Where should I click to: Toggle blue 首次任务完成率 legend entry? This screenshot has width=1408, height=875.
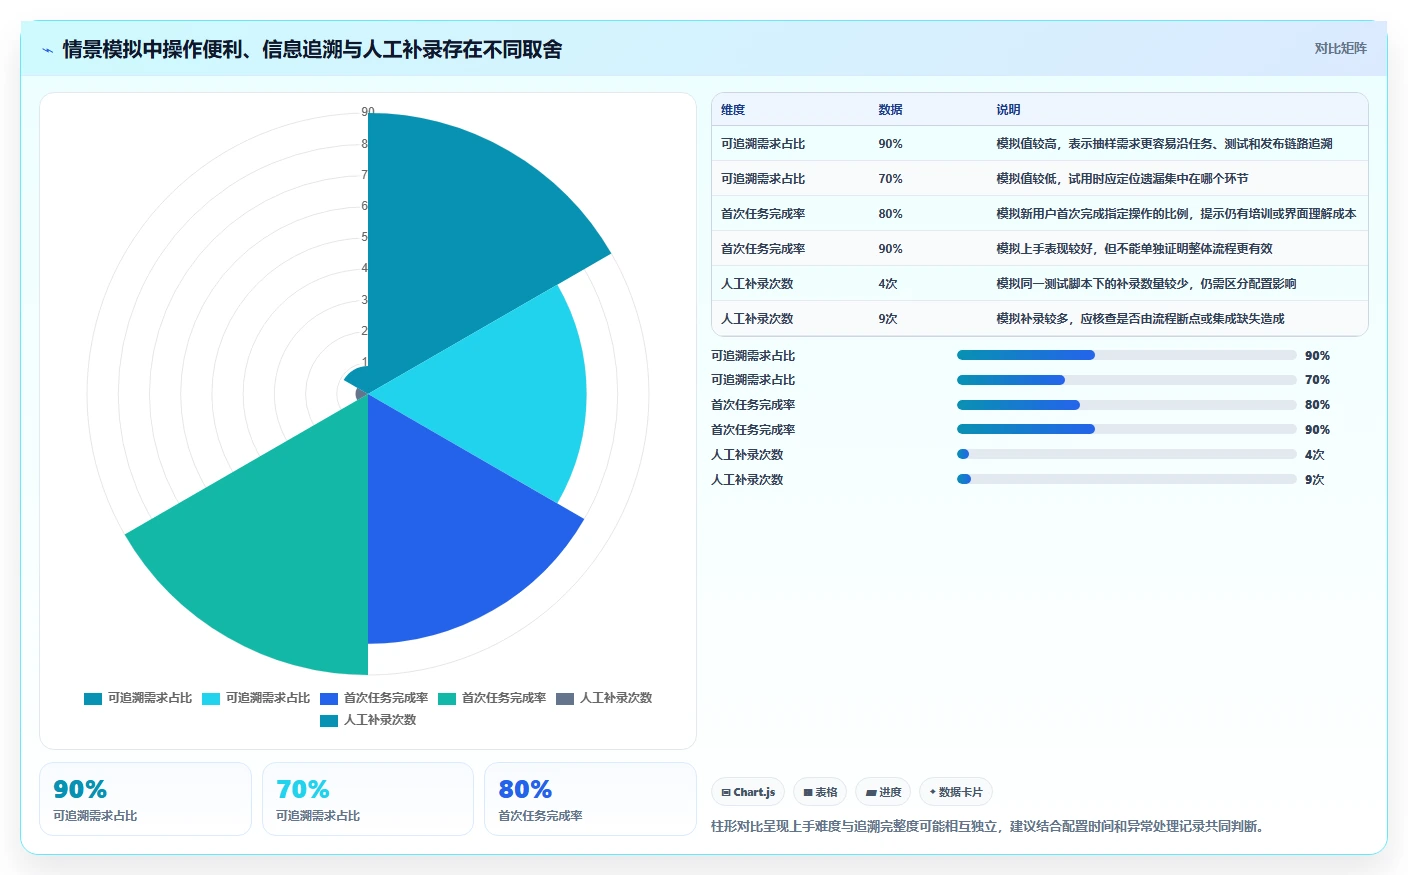pyautogui.click(x=374, y=698)
